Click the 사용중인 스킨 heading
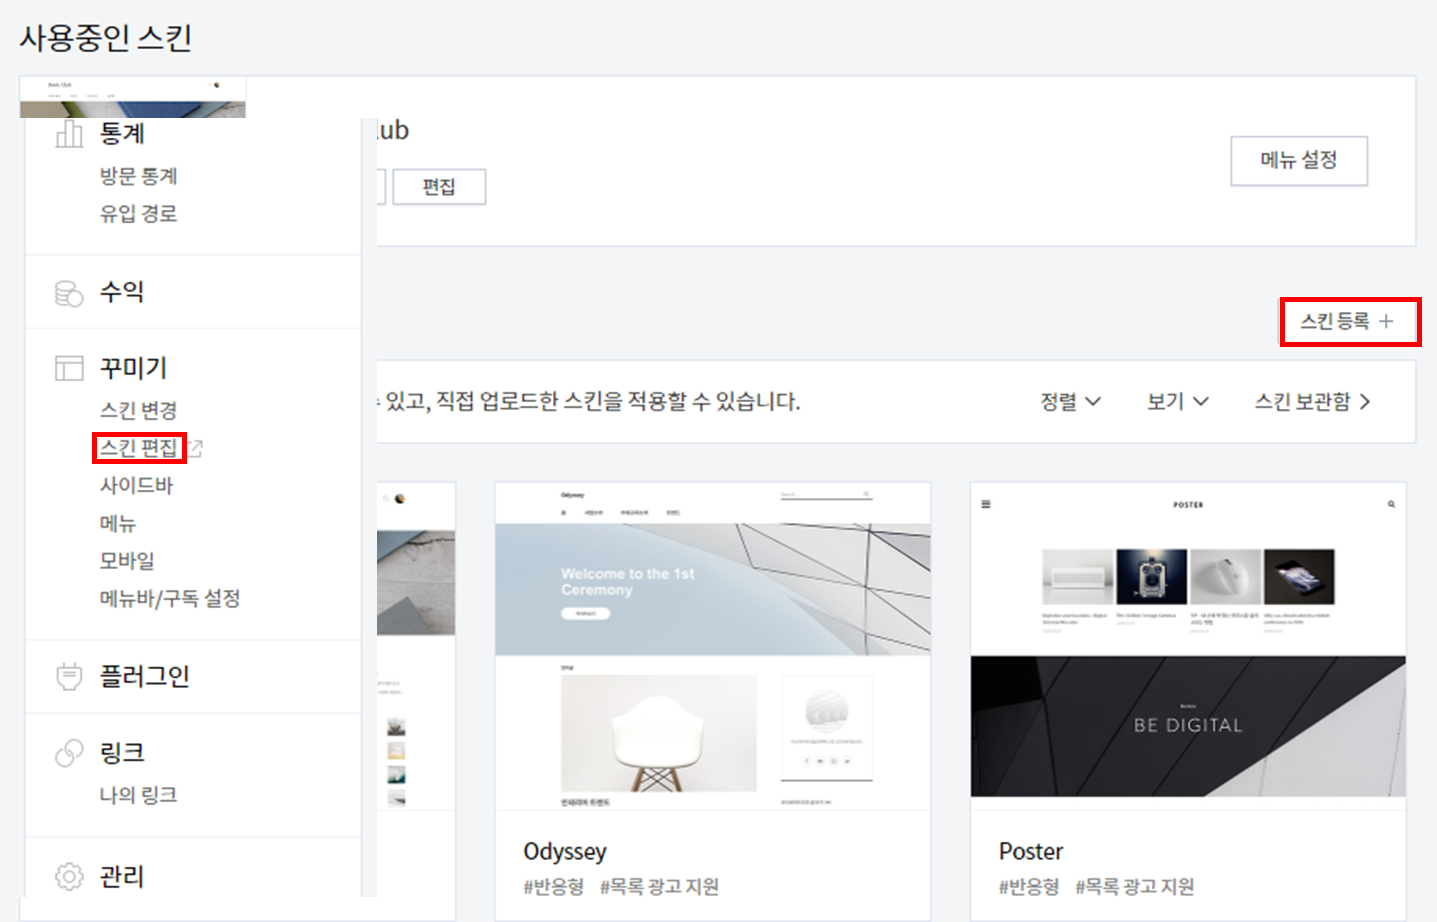The image size is (1437, 922). pos(105,38)
